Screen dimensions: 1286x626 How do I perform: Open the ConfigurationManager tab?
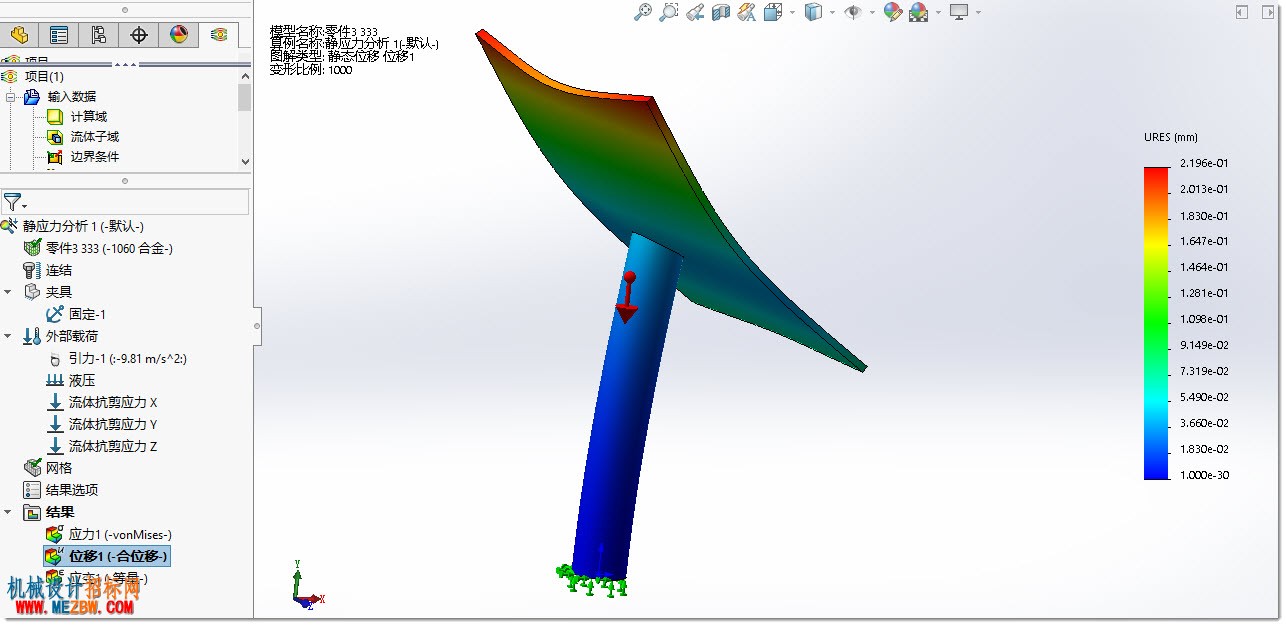pyautogui.click(x=99, y=35)
